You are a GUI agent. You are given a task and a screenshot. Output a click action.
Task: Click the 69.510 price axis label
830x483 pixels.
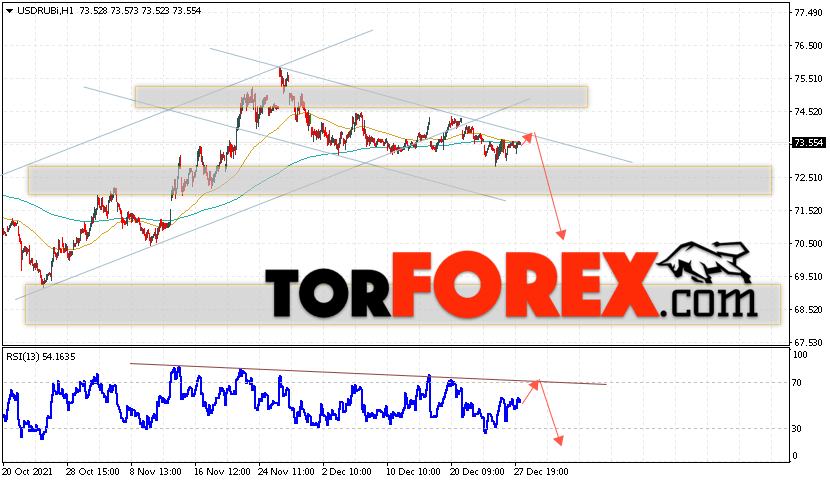(x=808, y=276)
